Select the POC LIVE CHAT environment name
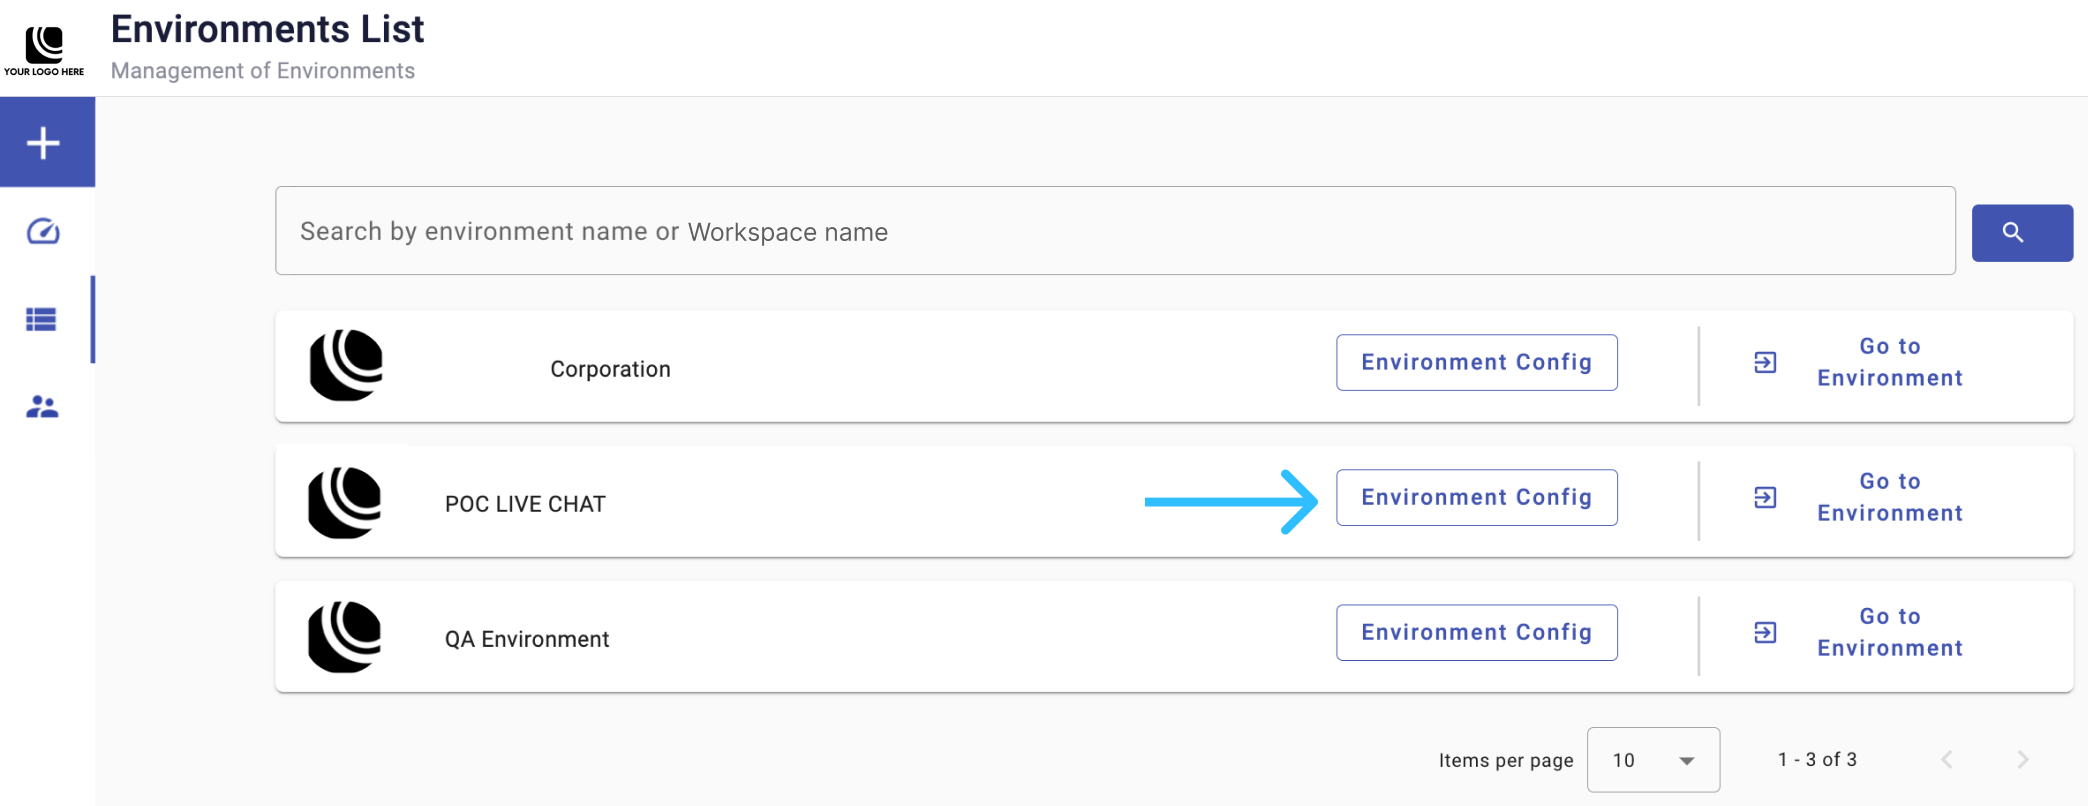This screenshot has height=806, width=2088. click(525, 504)
